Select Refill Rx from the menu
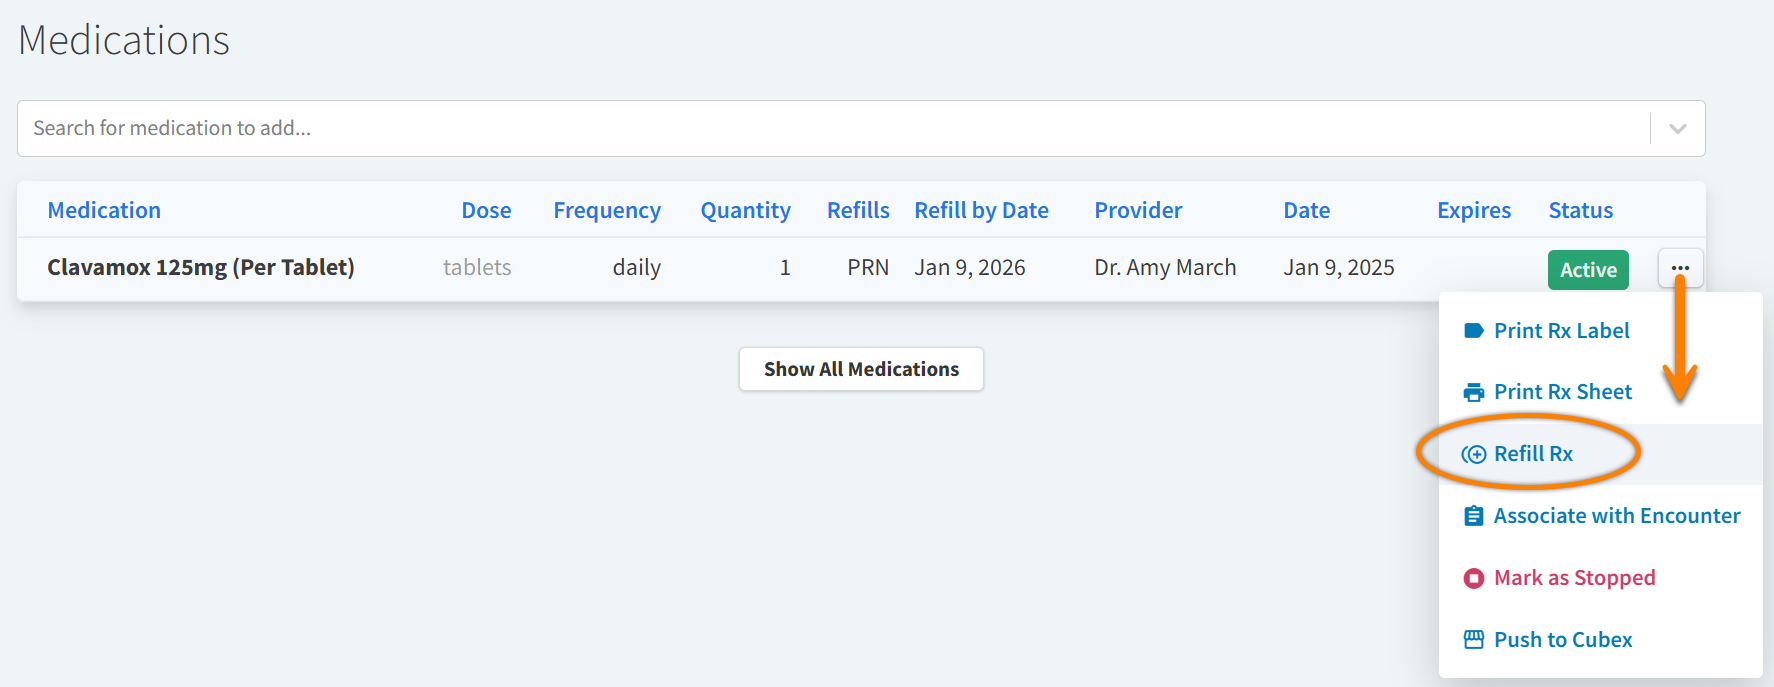Viewport: 1774px width, 687px height. coord(1533,454)
